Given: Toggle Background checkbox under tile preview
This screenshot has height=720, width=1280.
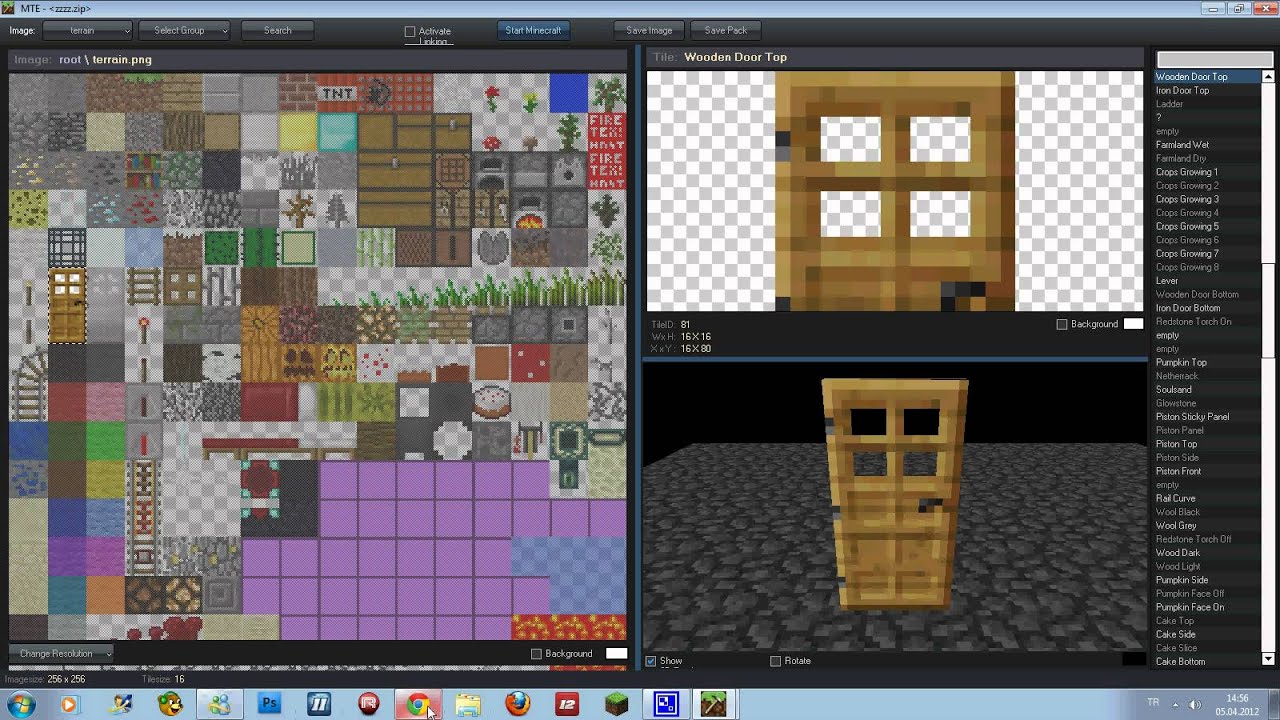Looking at the screenshot, I should pos(1062,324).
